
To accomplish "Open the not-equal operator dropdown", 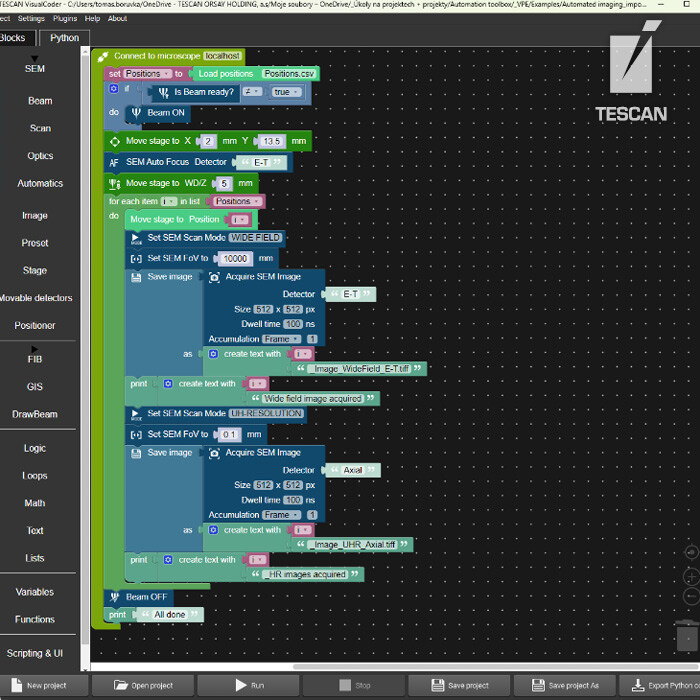I will (251, 92).
